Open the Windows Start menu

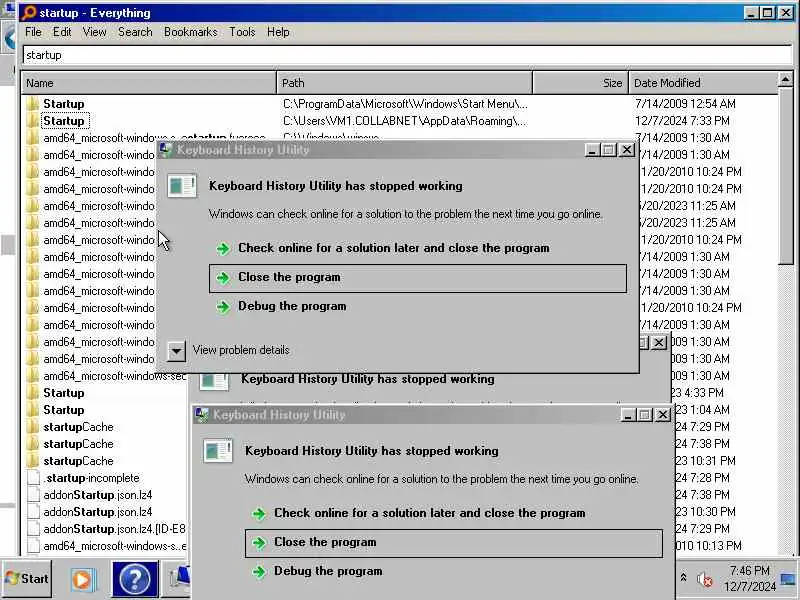pyautogui.click(x=27, y=579)
